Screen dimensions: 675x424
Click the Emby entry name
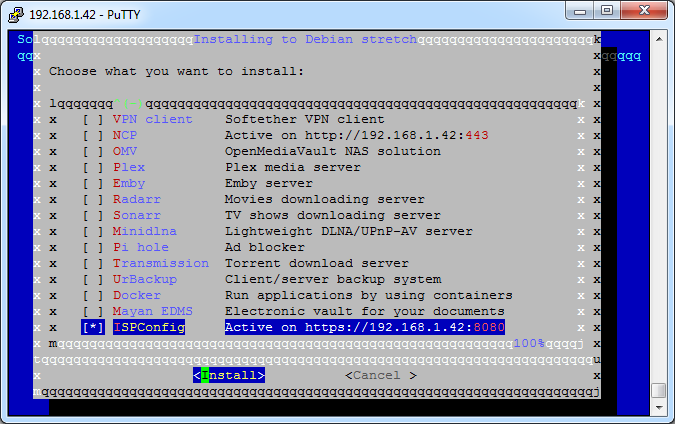[129, 183]
